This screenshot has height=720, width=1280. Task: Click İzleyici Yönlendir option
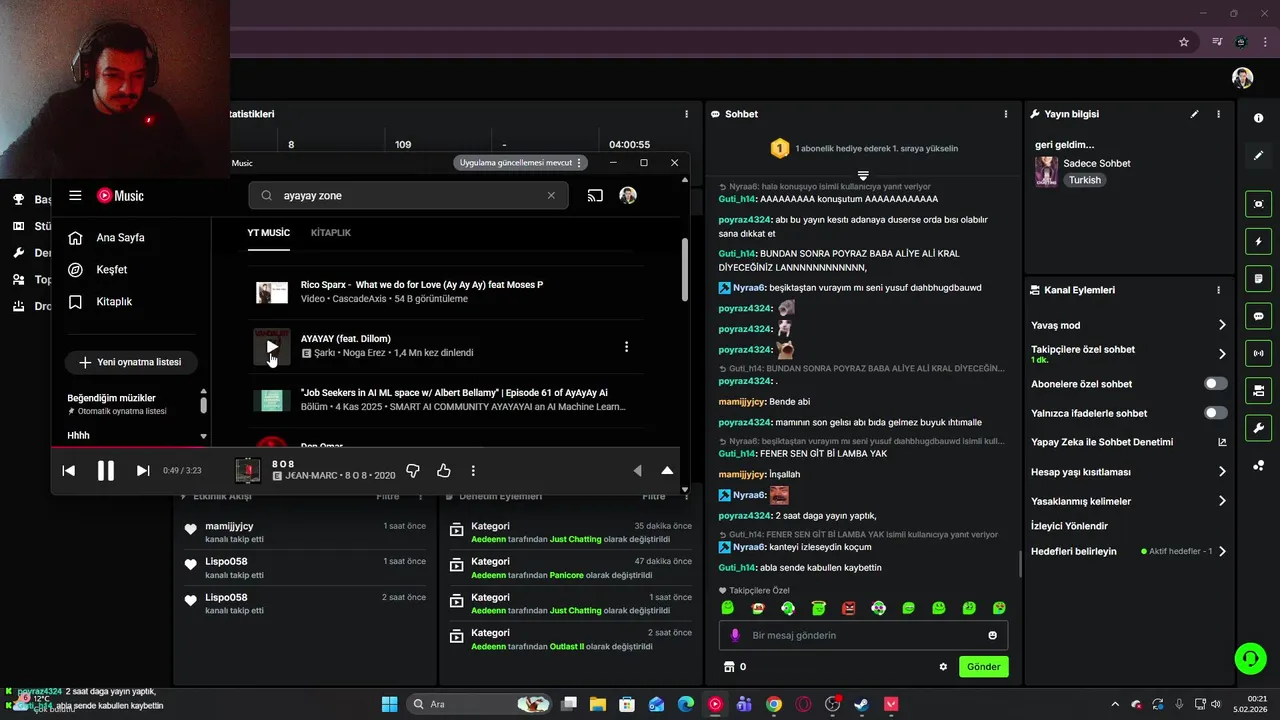click(1069, 526)
